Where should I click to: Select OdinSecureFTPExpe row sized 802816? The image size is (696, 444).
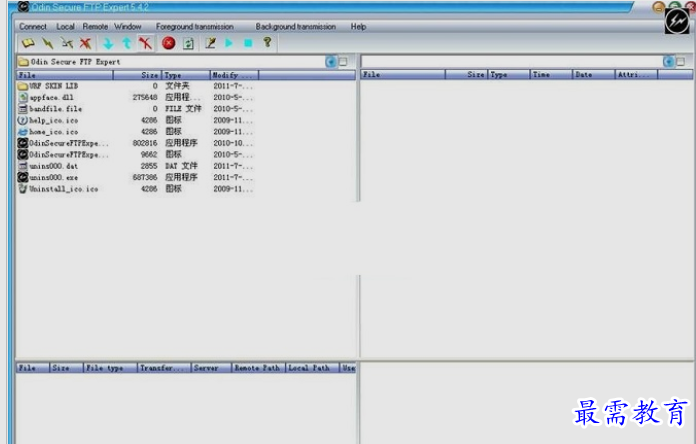(135, 143)
